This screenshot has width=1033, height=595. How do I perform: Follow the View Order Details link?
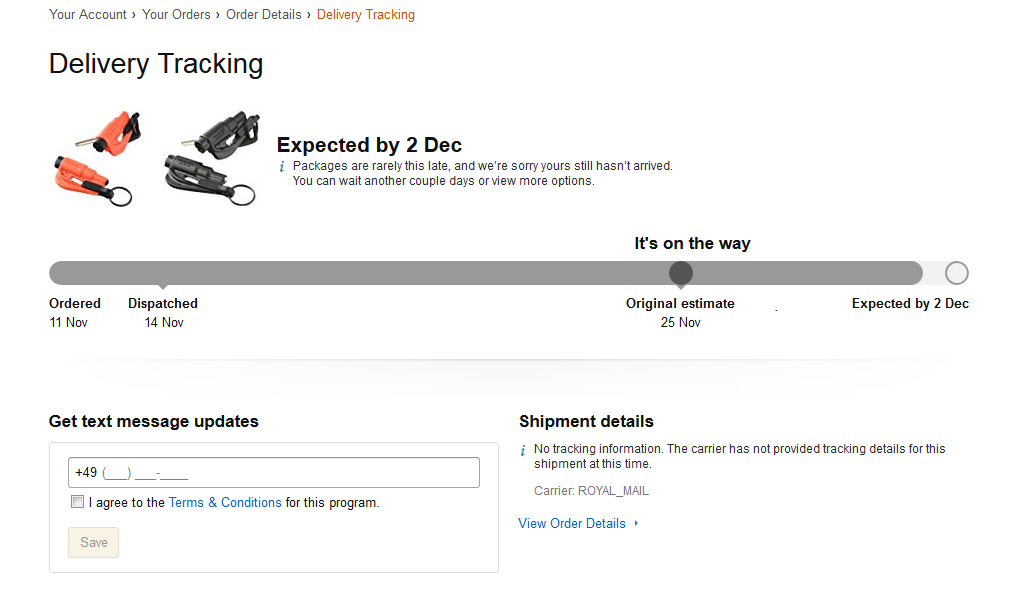(x=572, y=523)
